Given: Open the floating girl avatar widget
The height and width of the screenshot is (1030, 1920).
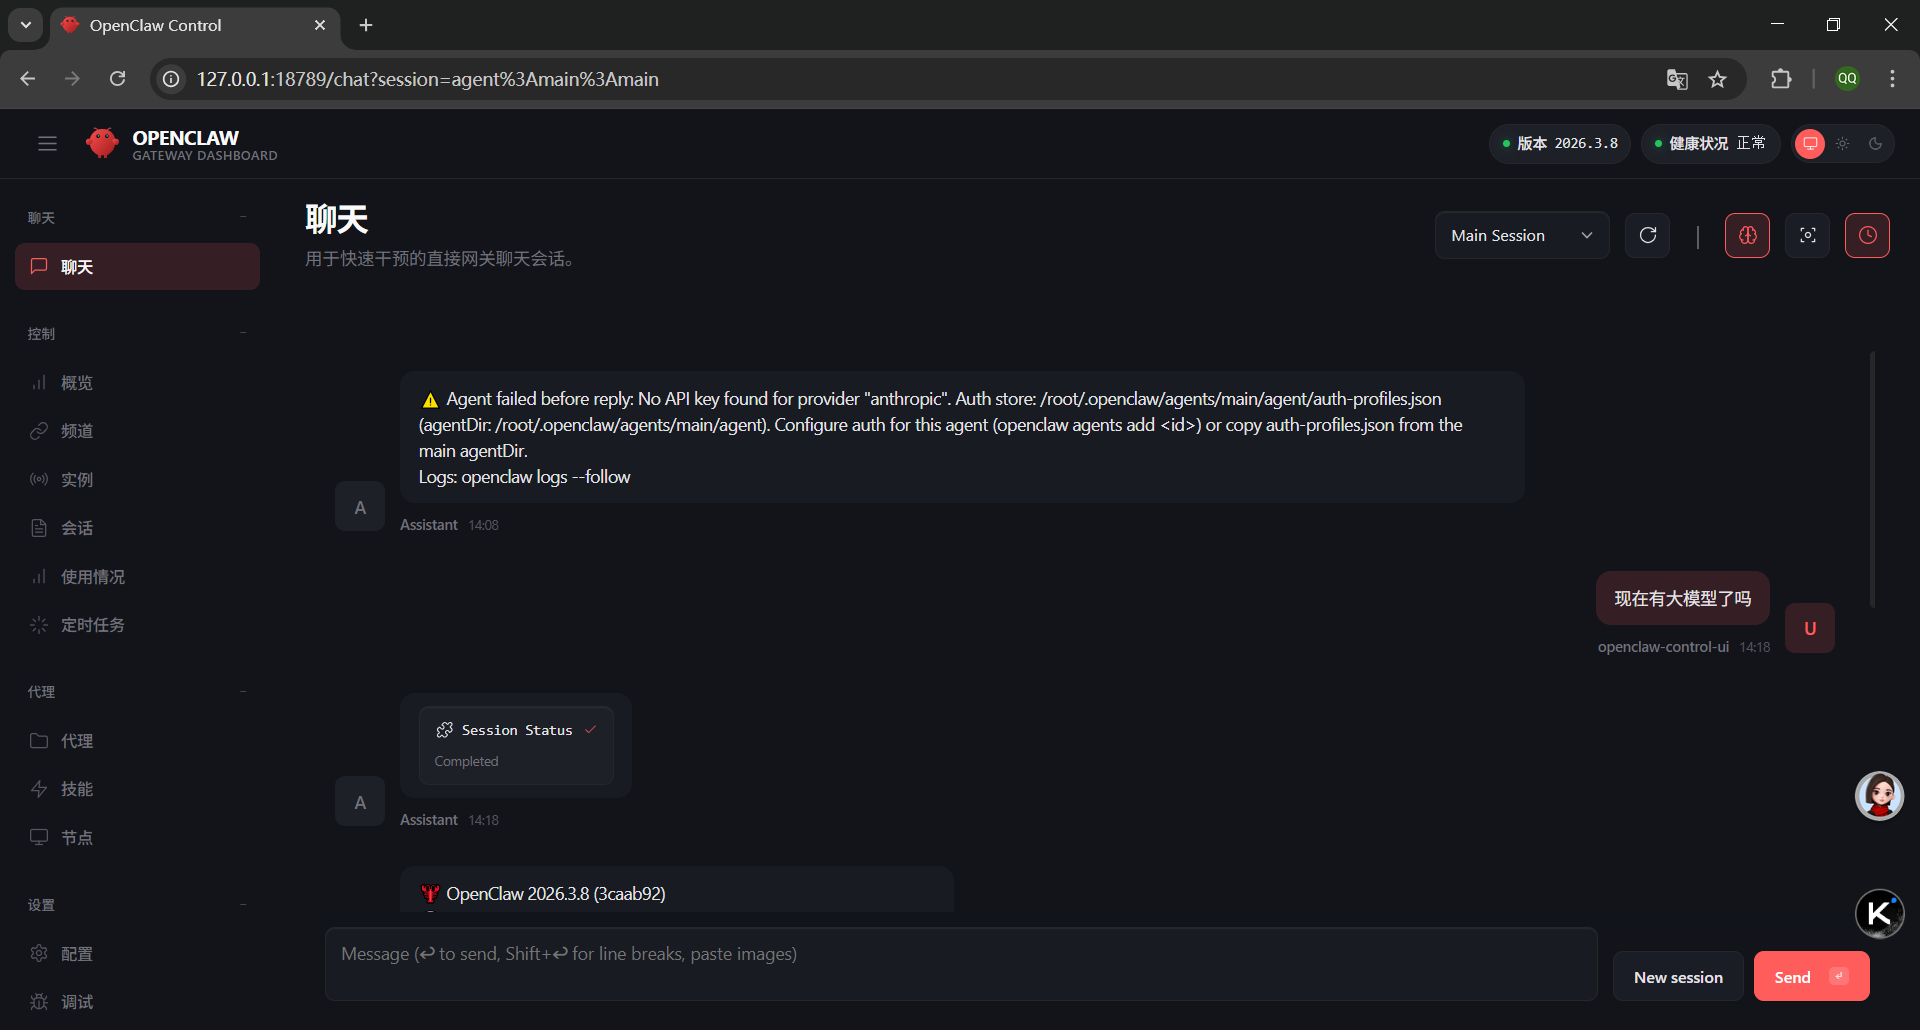Looking at the screenshot, I should (1880, 796).
